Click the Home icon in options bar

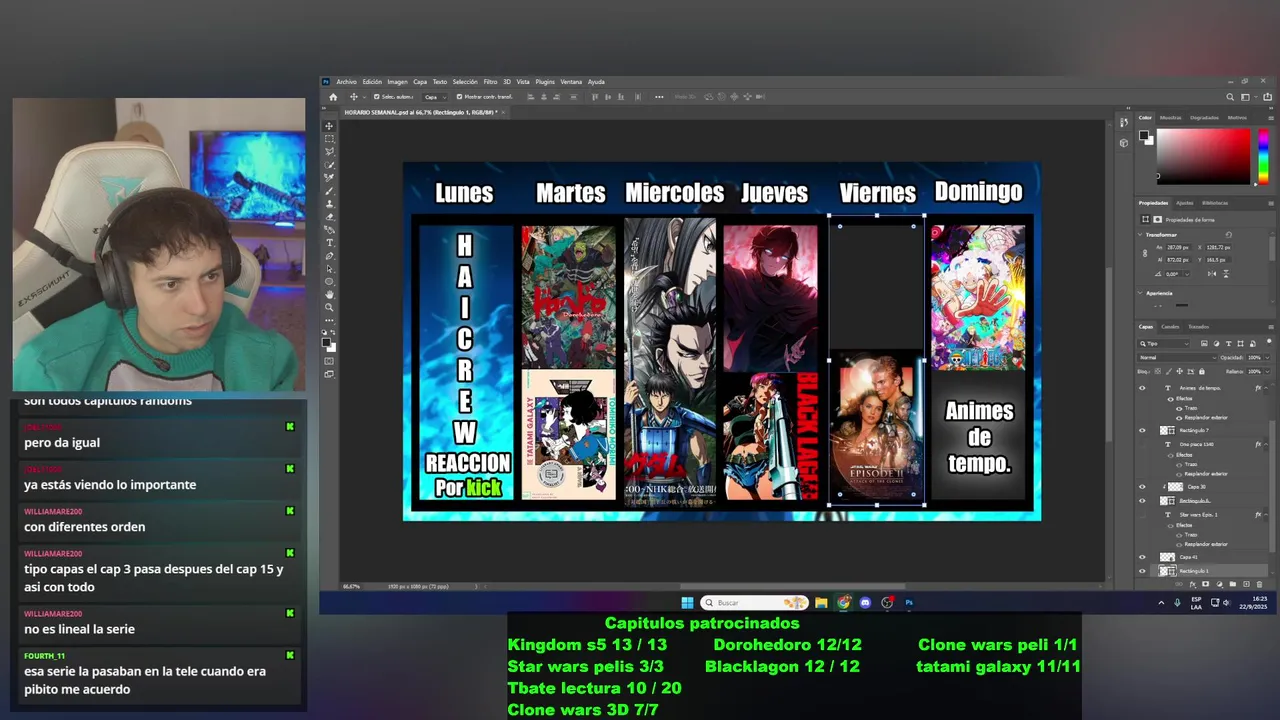[x=334, y=97]
